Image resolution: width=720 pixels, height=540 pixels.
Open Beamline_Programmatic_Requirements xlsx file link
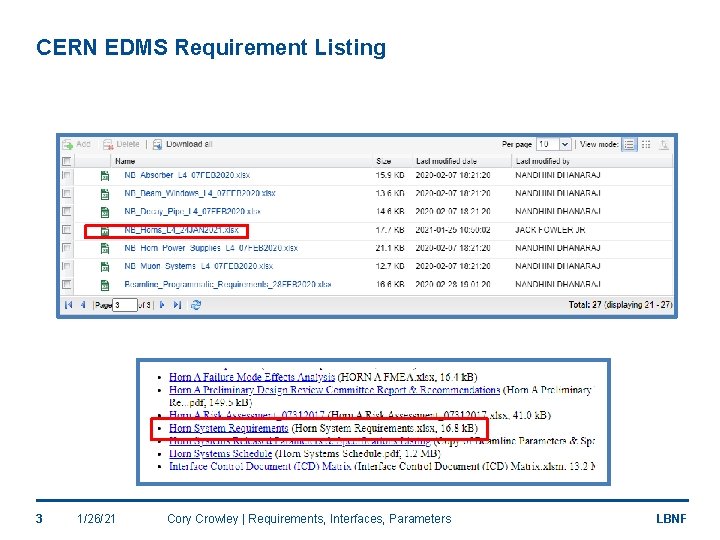pos(228,285)
